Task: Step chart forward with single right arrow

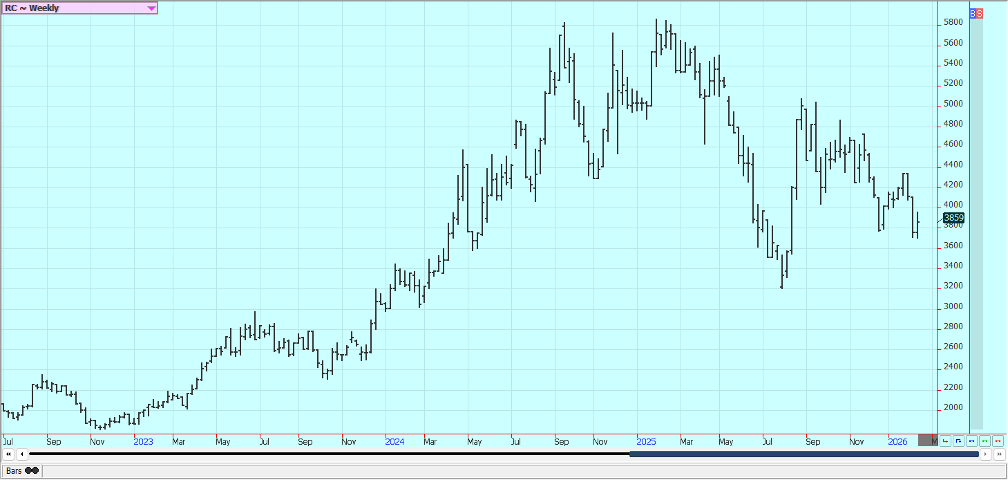Action: [986, 454]
